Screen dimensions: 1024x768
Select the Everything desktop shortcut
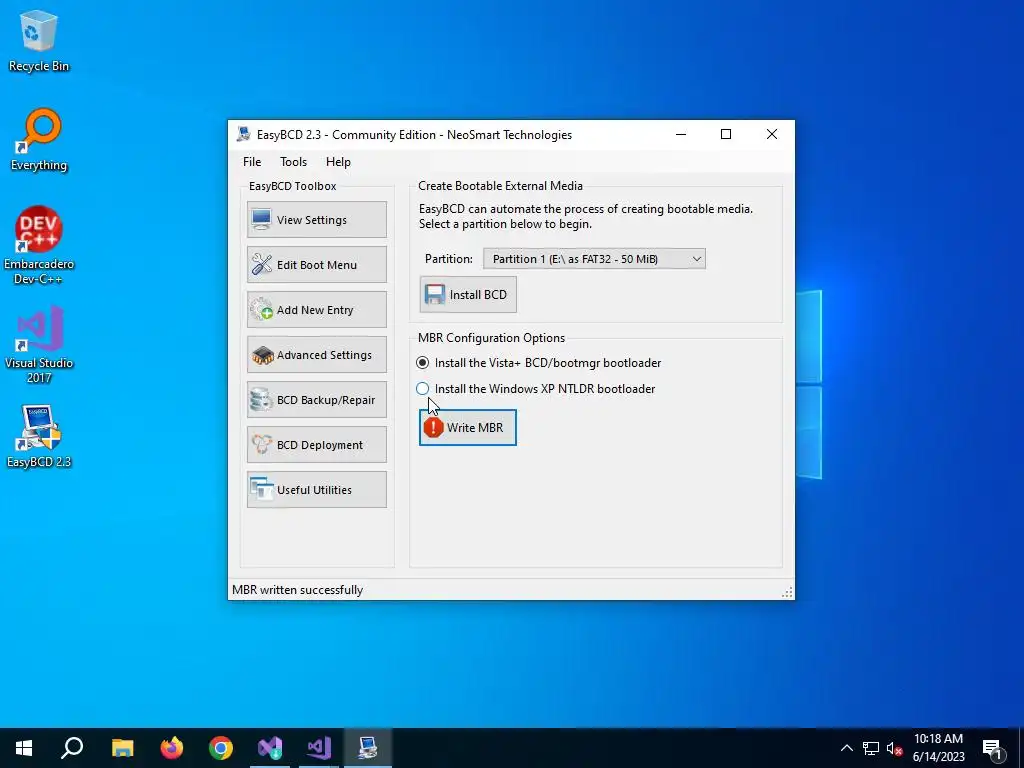pyautogui.click(x=39, y=140)
